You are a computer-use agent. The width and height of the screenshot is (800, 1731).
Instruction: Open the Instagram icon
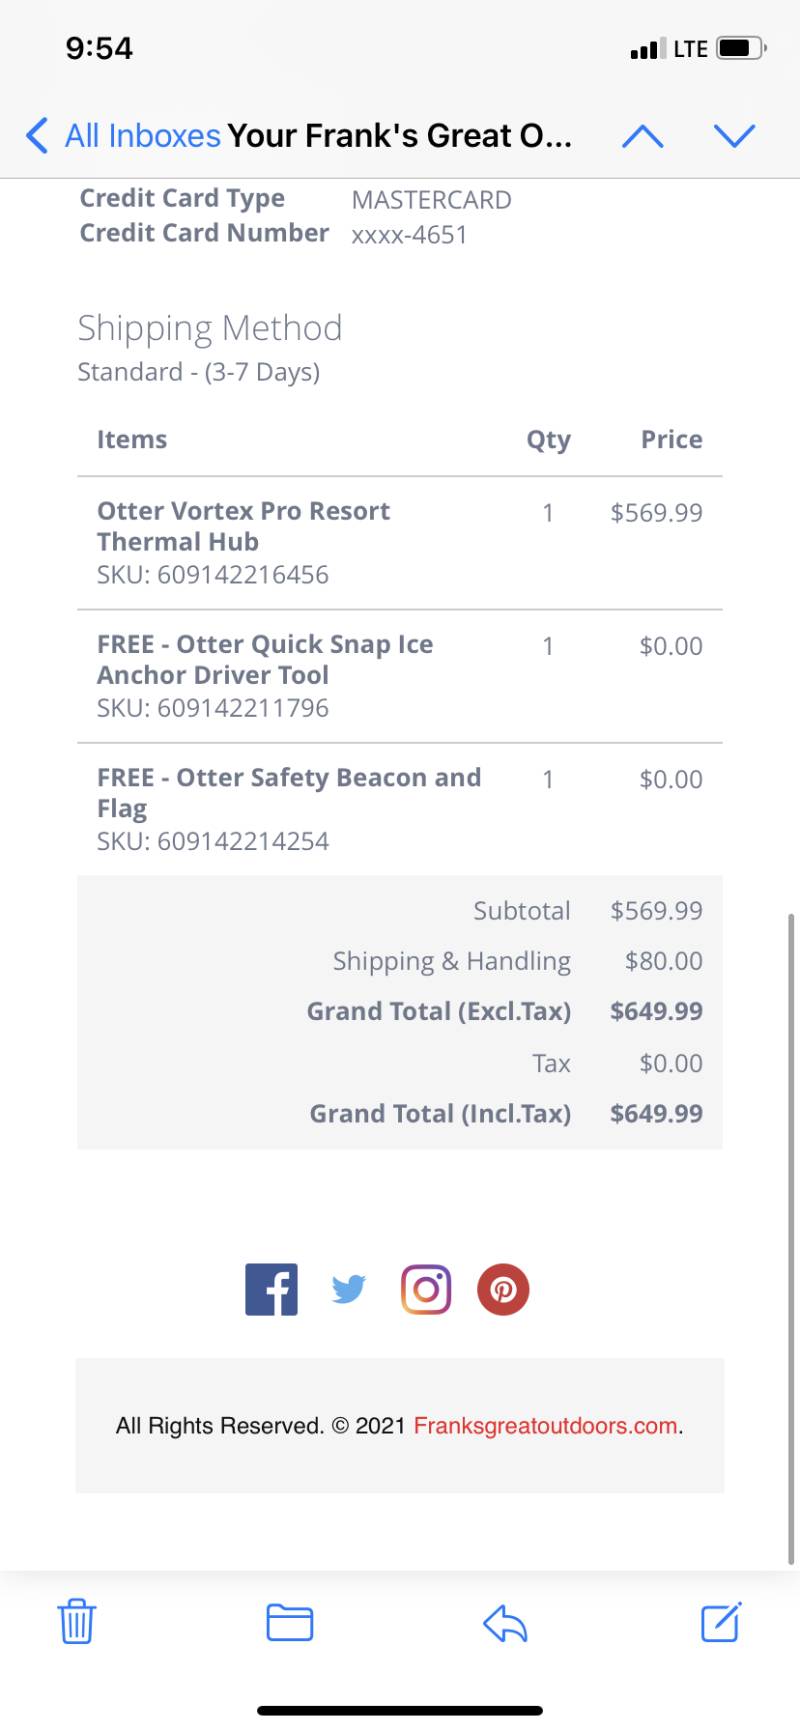click(426, 1289)
